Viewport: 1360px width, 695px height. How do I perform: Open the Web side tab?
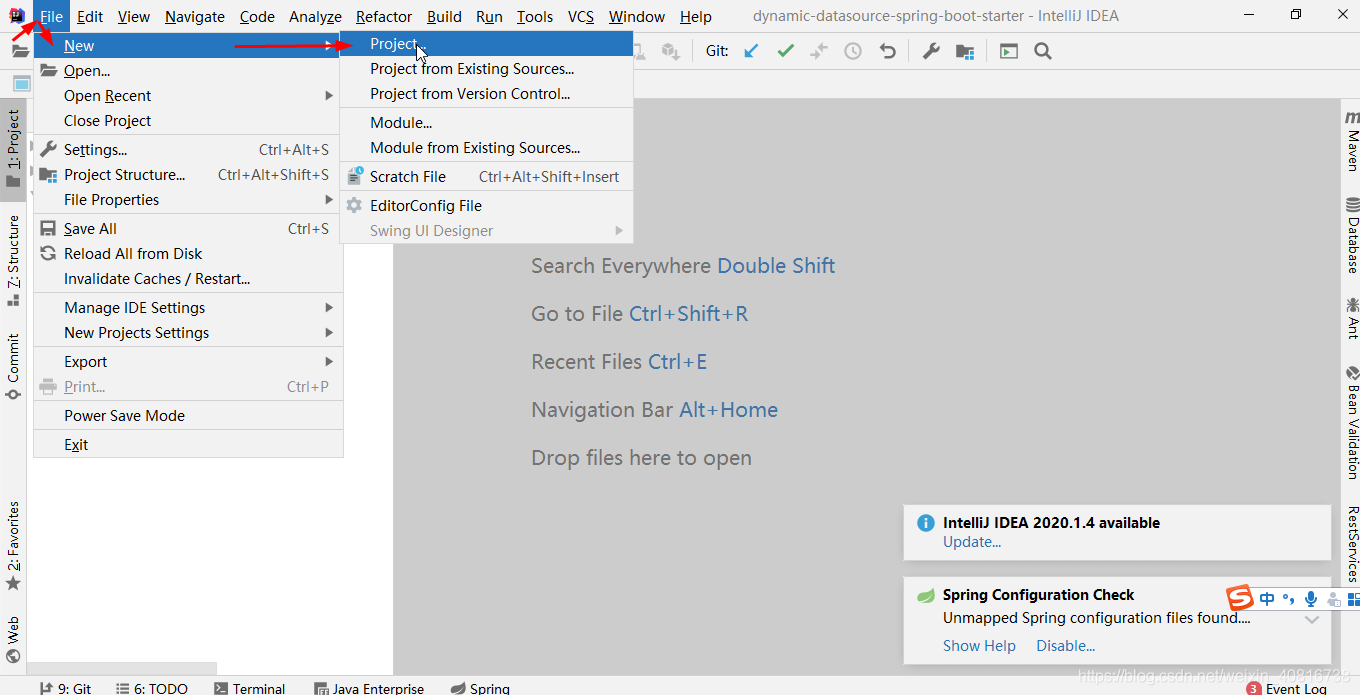(x=13, y=641)
